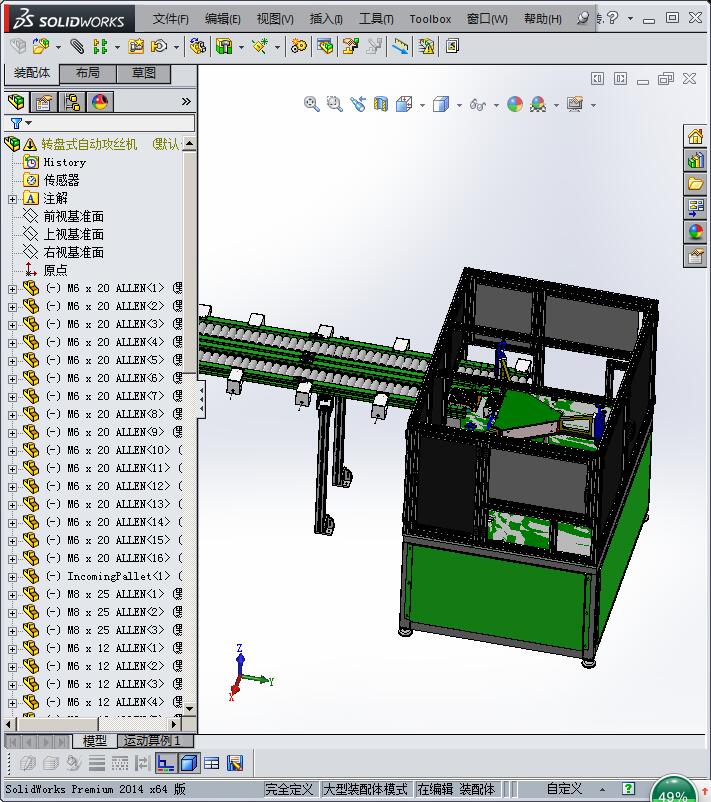Click the save-with-pencil bottom toolbar icon
This screenshot has height=802, width=711.
235,764
